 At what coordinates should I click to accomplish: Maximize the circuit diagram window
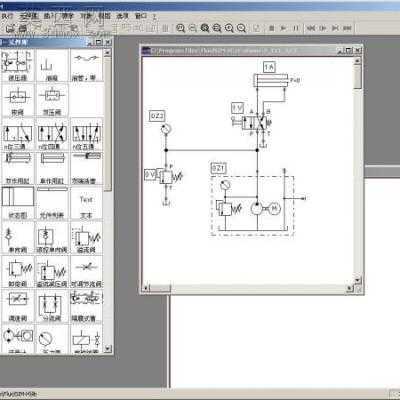tap(349, 51)
